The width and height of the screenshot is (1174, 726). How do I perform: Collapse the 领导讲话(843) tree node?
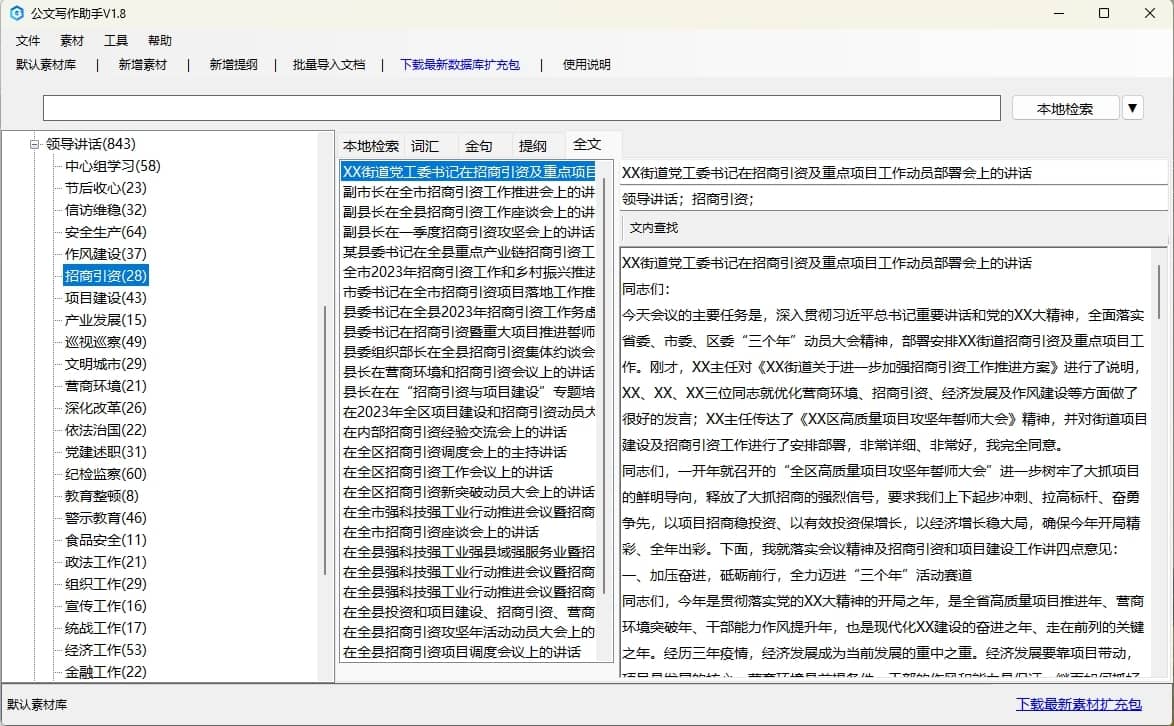(34, 144)
